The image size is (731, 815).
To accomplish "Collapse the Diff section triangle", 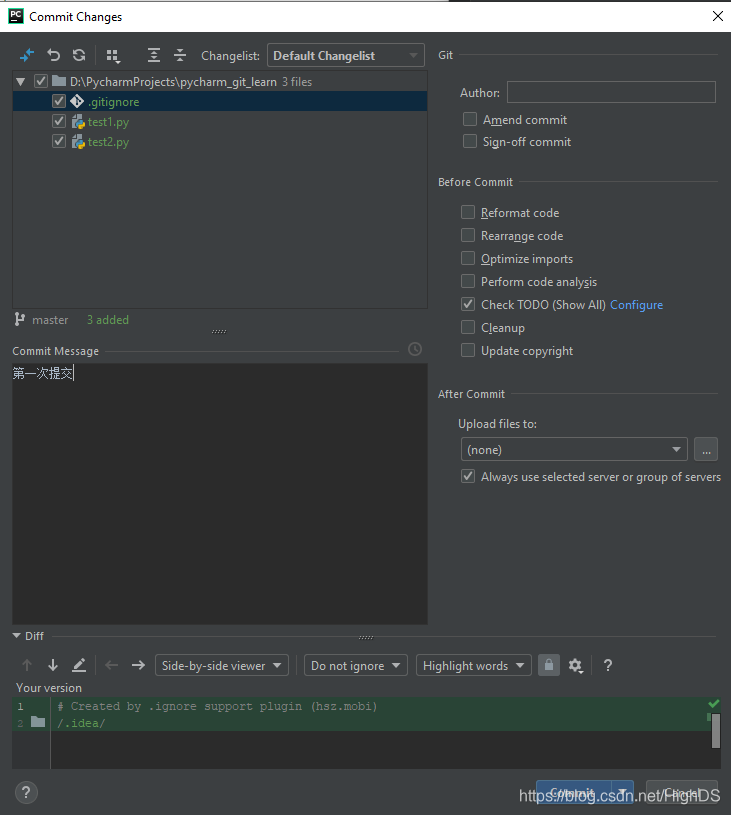I will tap(16, 636).
